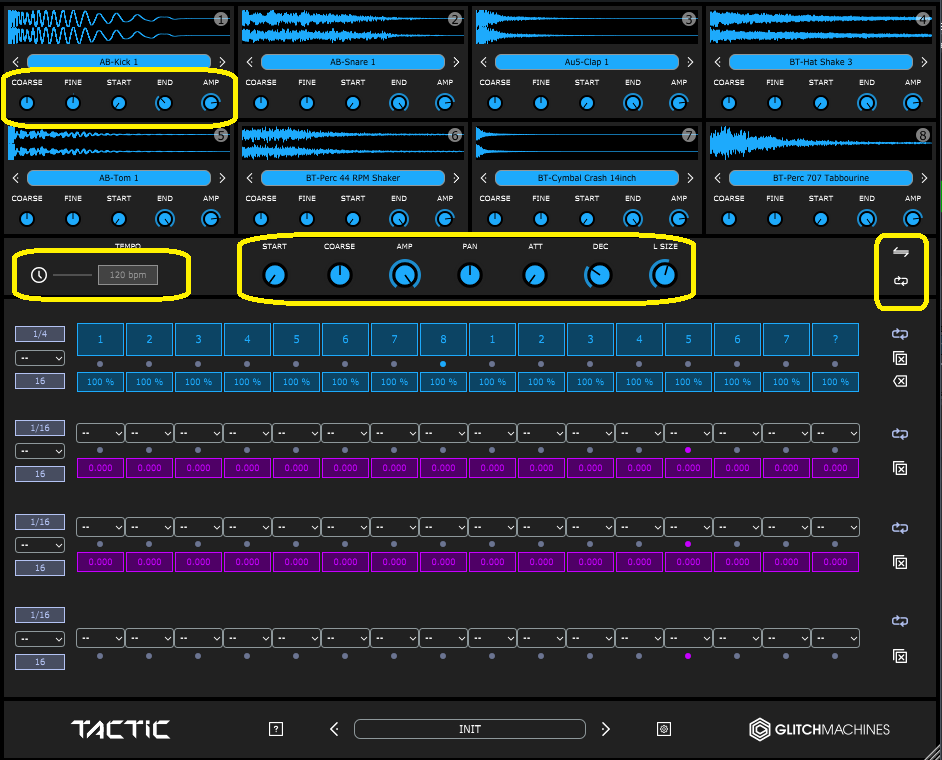Click the square settings icon right of the INIT preset
The height and width of the screenshot is (760, 942).
tap(664, 729)
